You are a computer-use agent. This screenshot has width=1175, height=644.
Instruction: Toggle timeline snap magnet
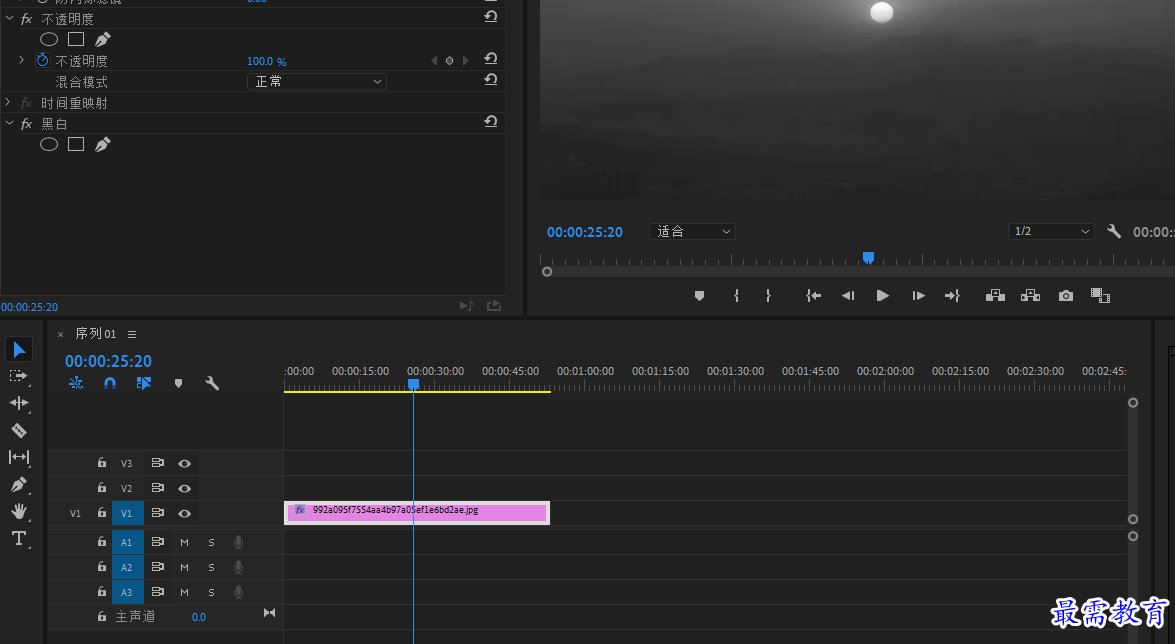click(110, 383)
